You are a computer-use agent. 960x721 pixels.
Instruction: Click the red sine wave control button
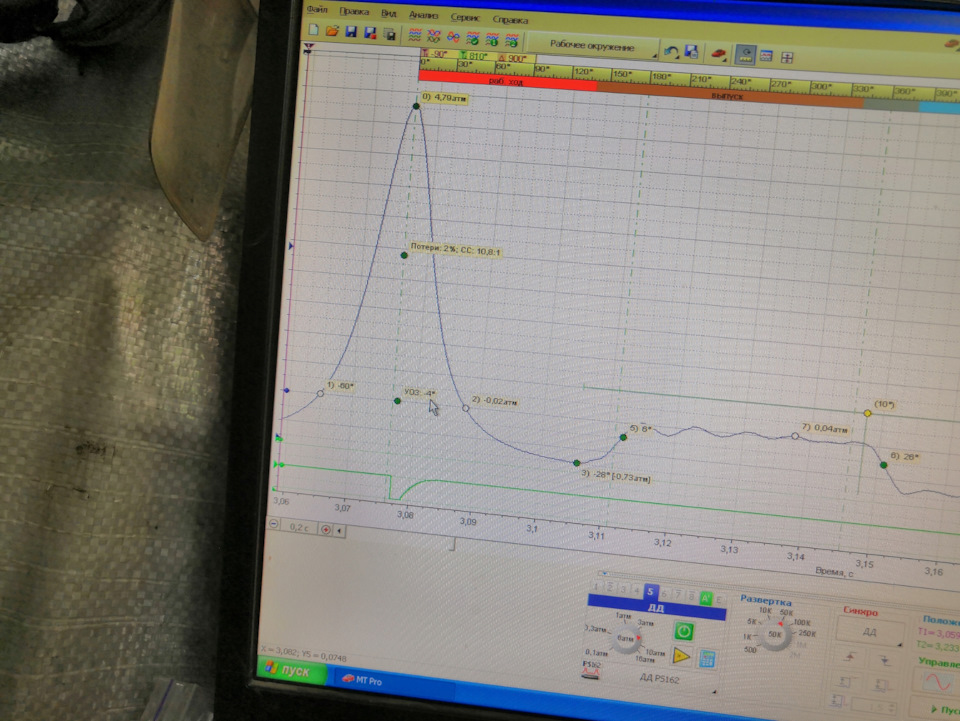(x=936, y=682)
